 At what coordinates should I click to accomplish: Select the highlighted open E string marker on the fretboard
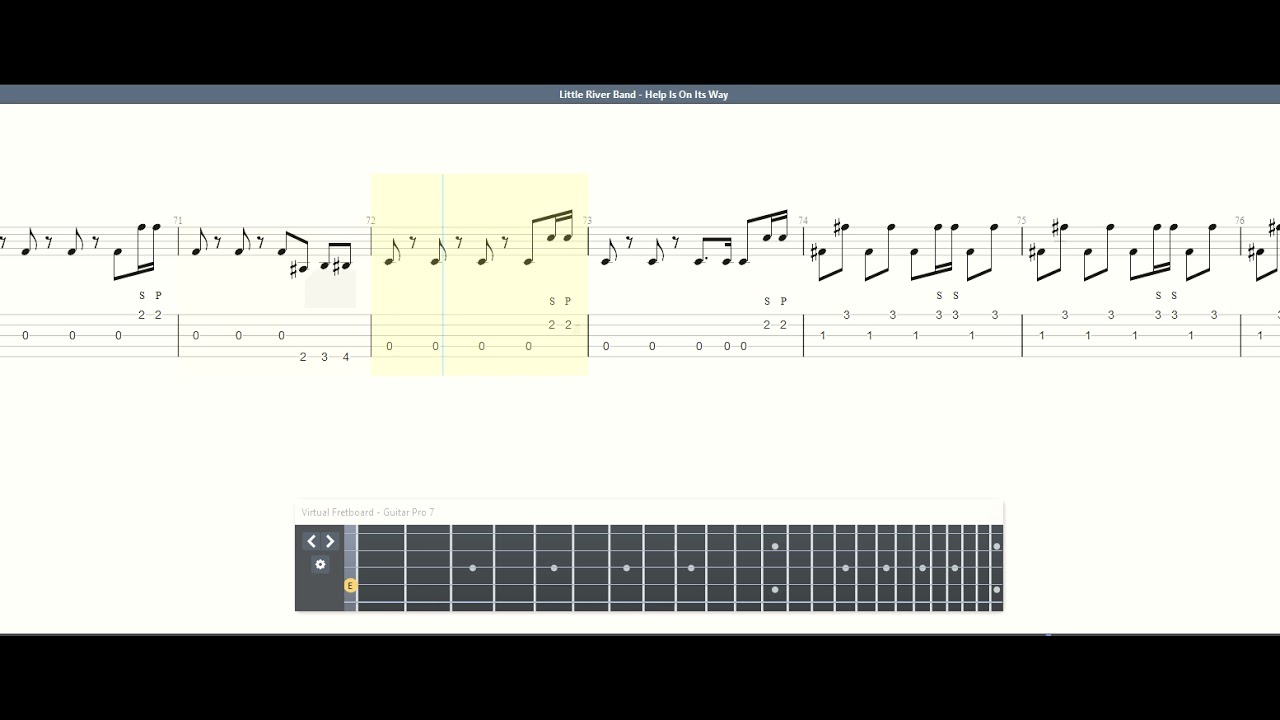350,586
